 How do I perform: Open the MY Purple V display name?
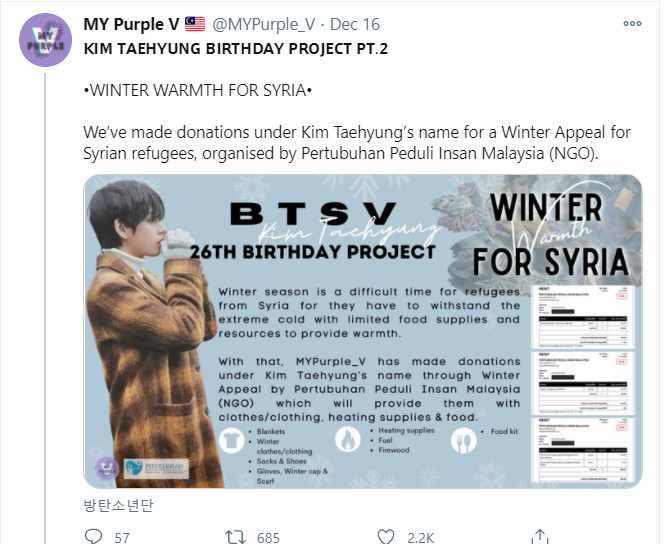tap(131, 24)
